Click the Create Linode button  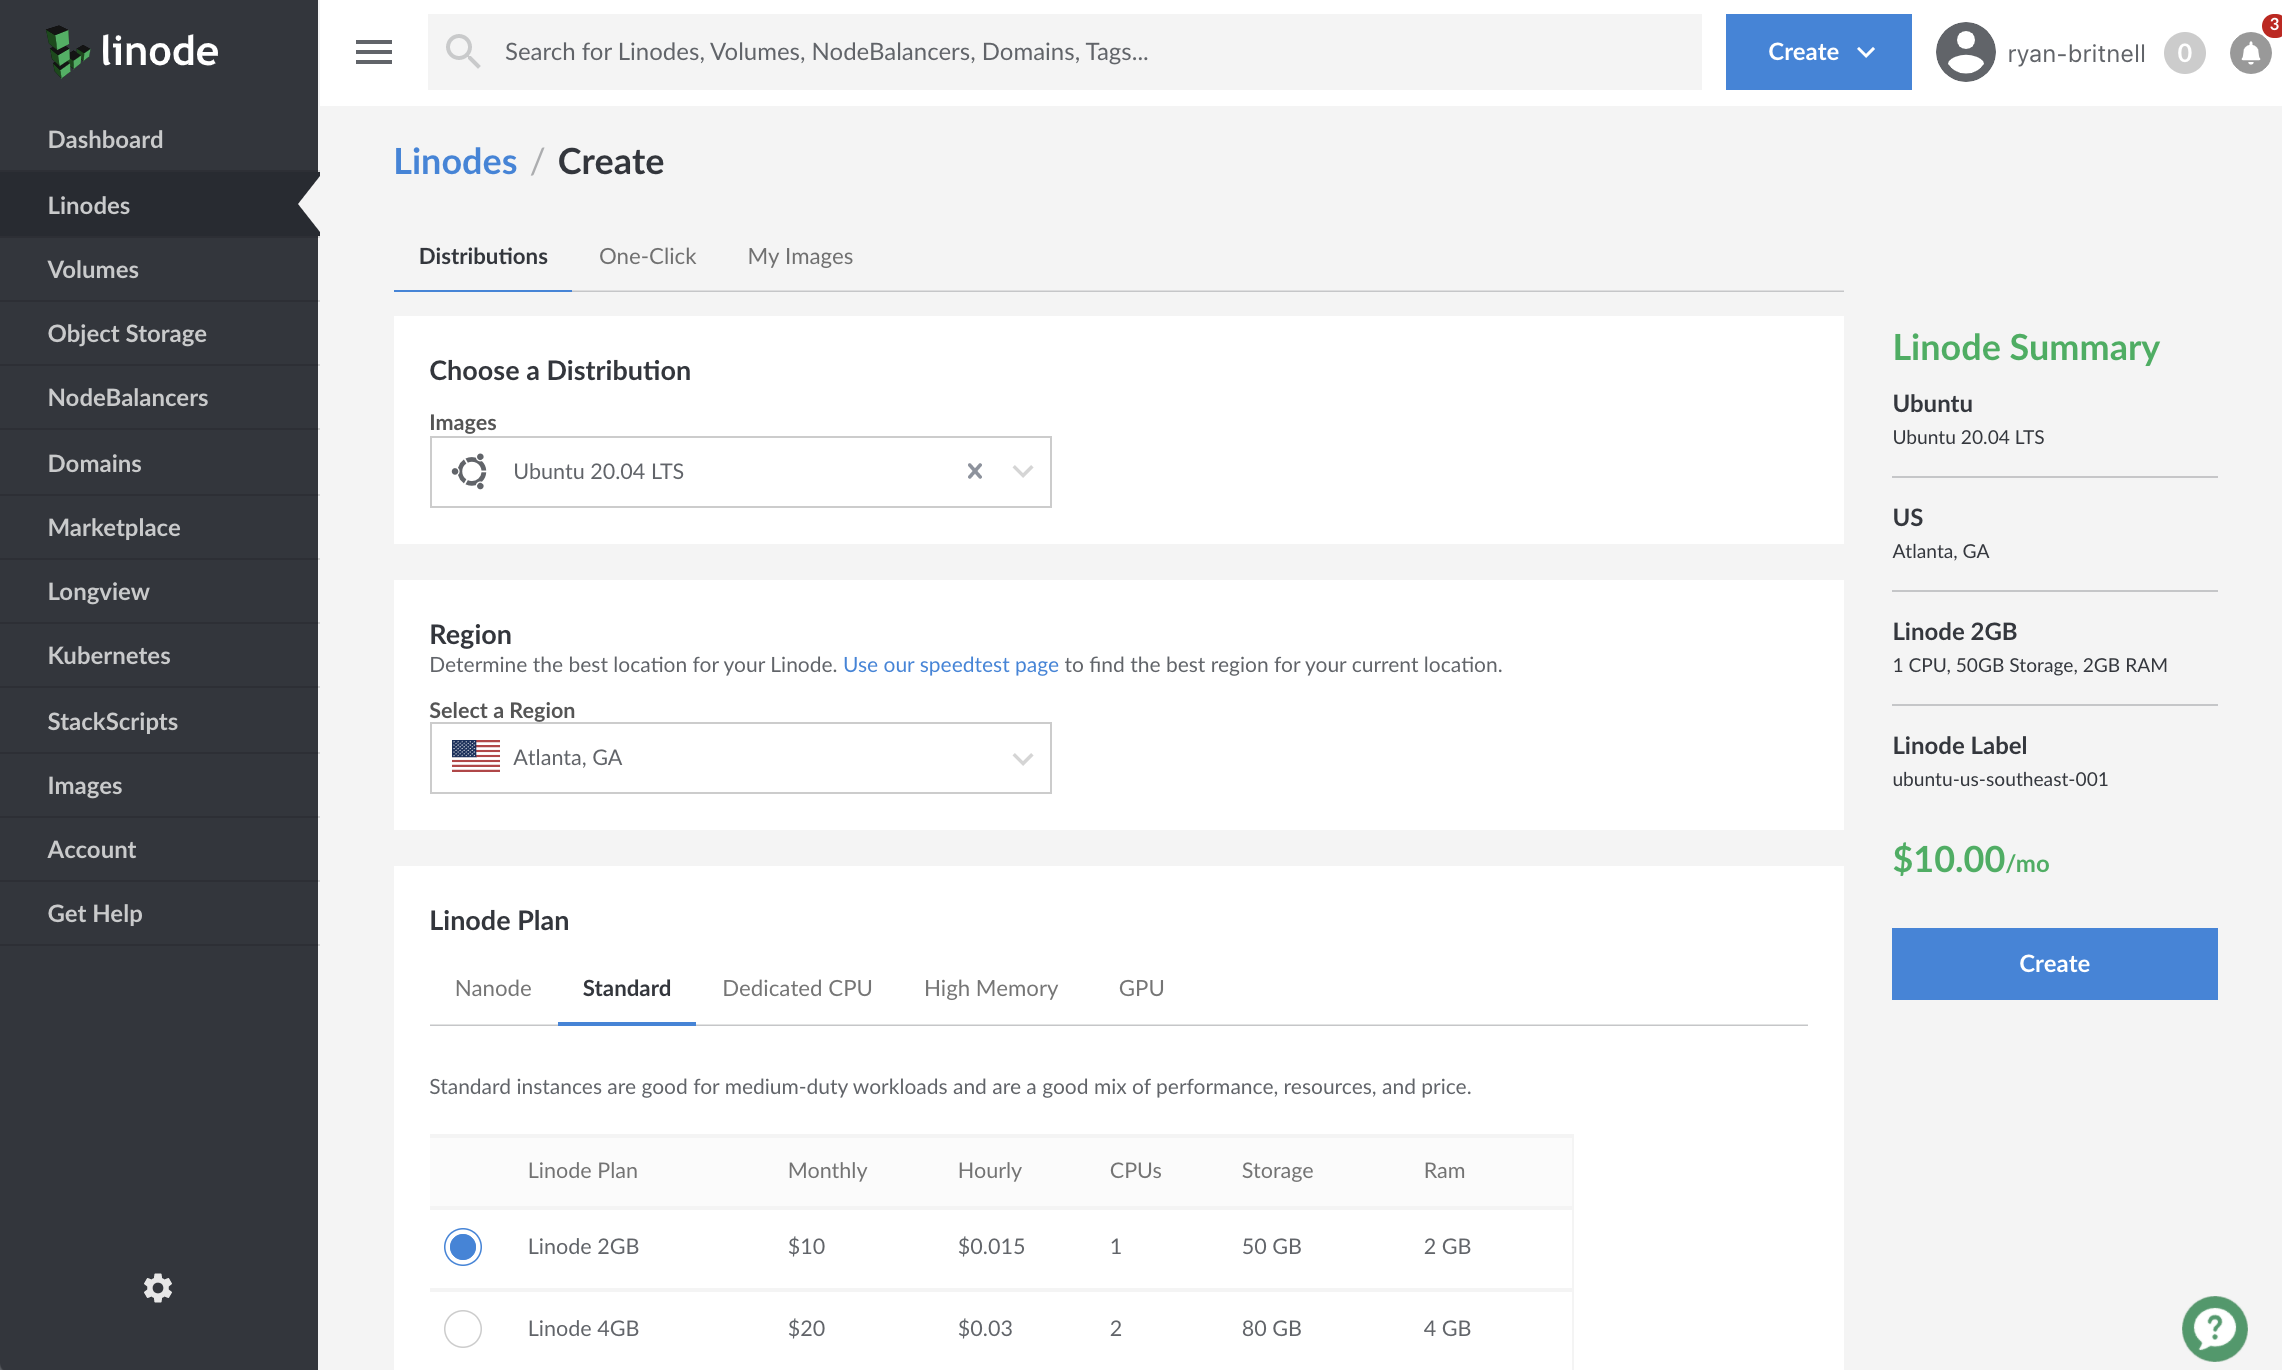point(2054,962)
